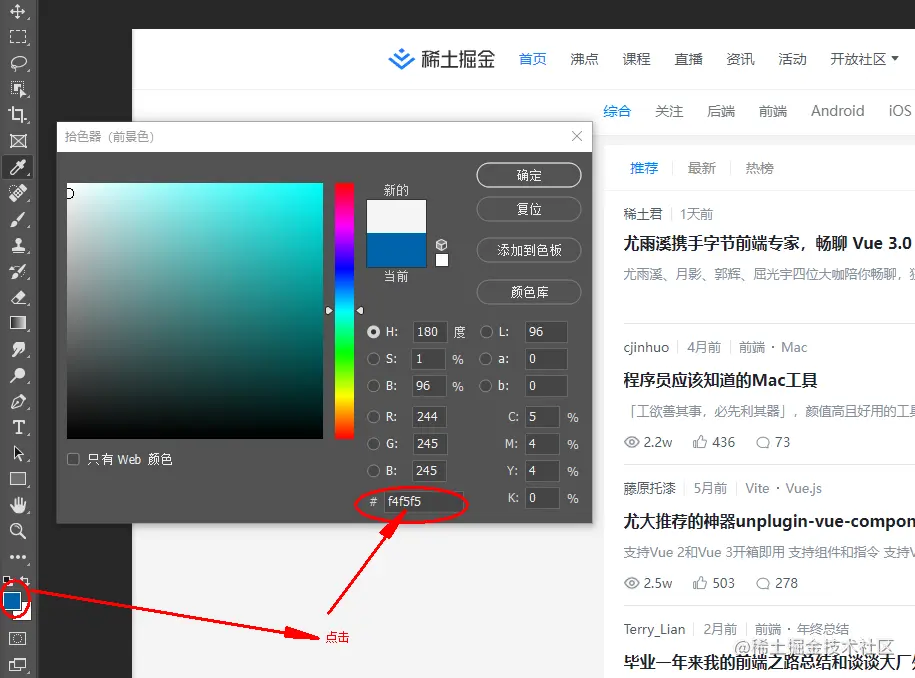The image size is (915, 678).
Task: Expand the 开放社区 dropdown menu
Action: [x=864, y=59]
